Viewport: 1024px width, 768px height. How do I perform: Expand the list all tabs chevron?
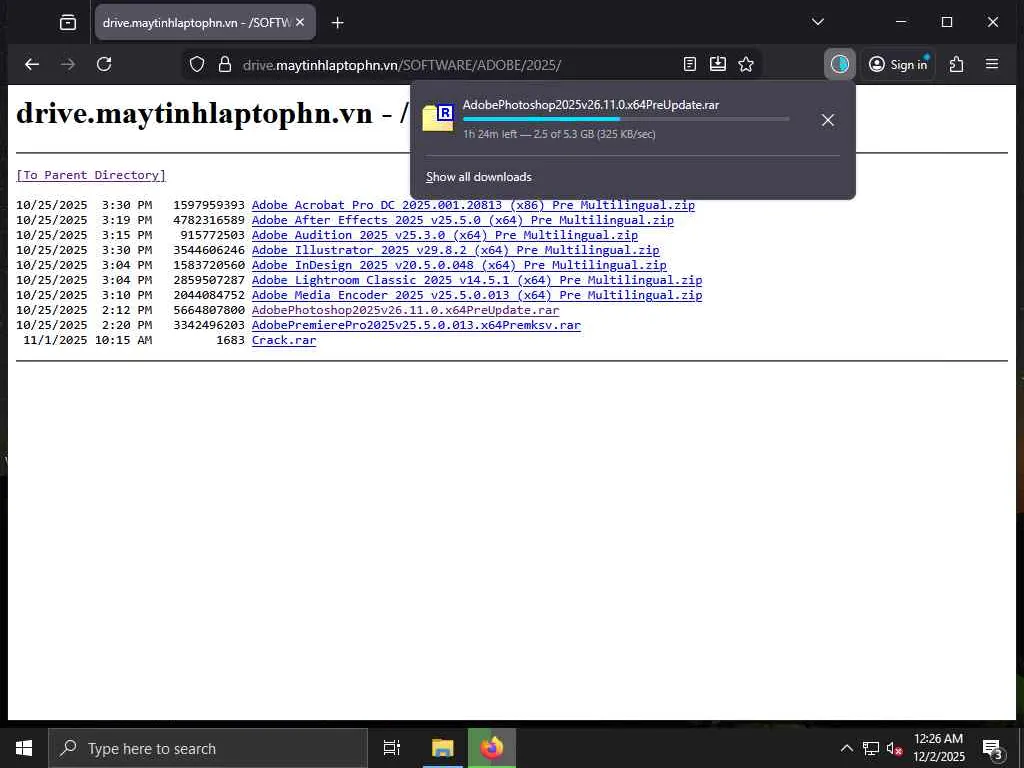coord(818,22)
